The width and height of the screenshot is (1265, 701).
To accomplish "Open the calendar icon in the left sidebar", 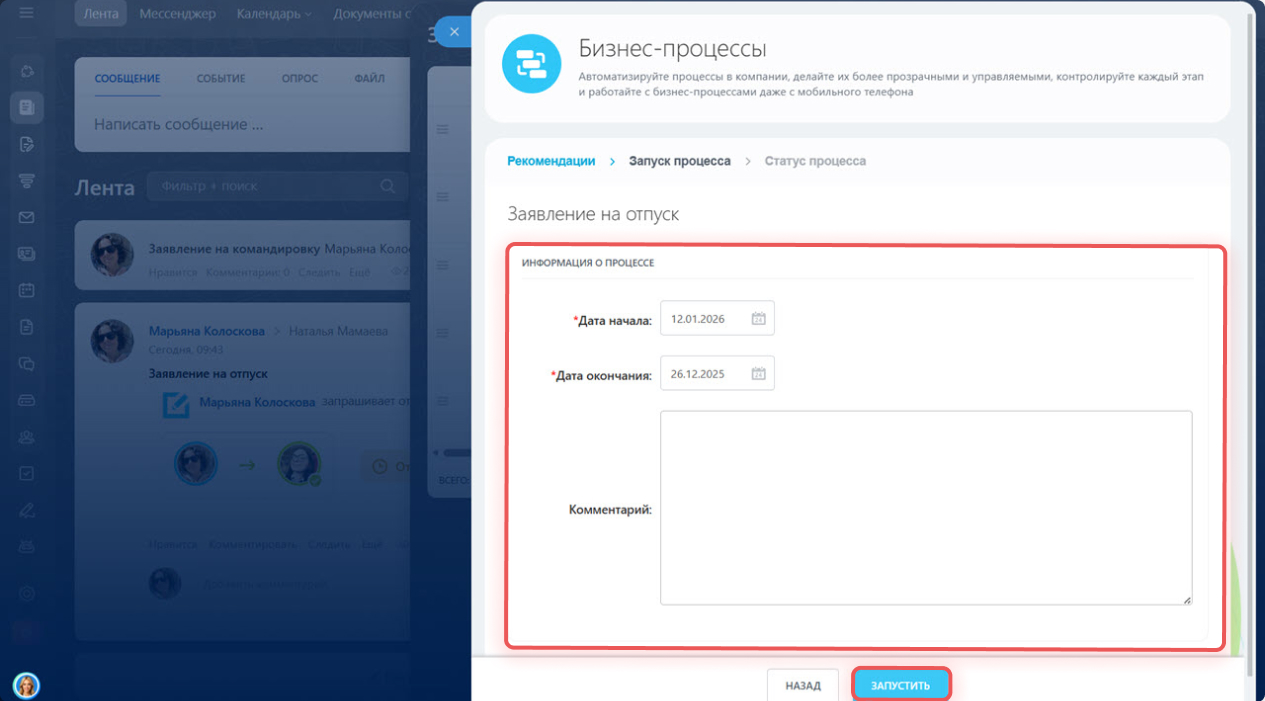I will [x=27, y=290].
